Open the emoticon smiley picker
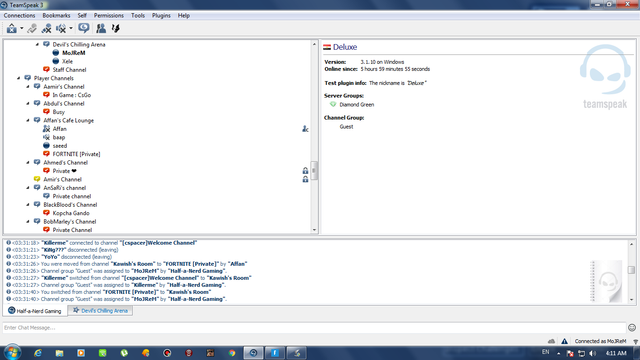This screenshot has height=360, width=640. (x=632, y=327)
